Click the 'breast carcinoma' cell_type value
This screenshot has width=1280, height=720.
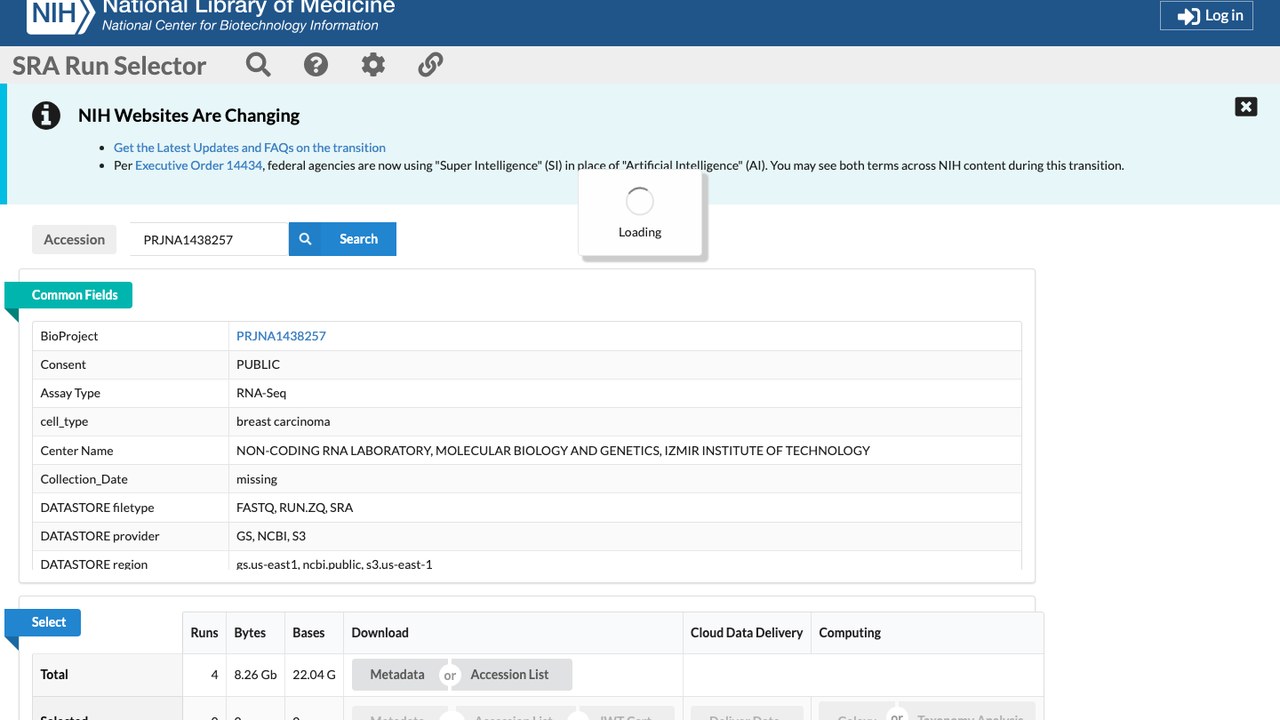pyautogui.click(x=283, y=422)
